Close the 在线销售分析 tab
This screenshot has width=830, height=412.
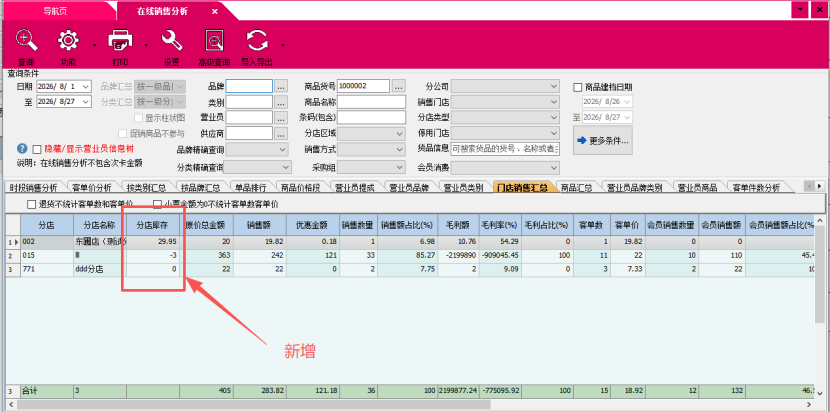coord(214,11)
